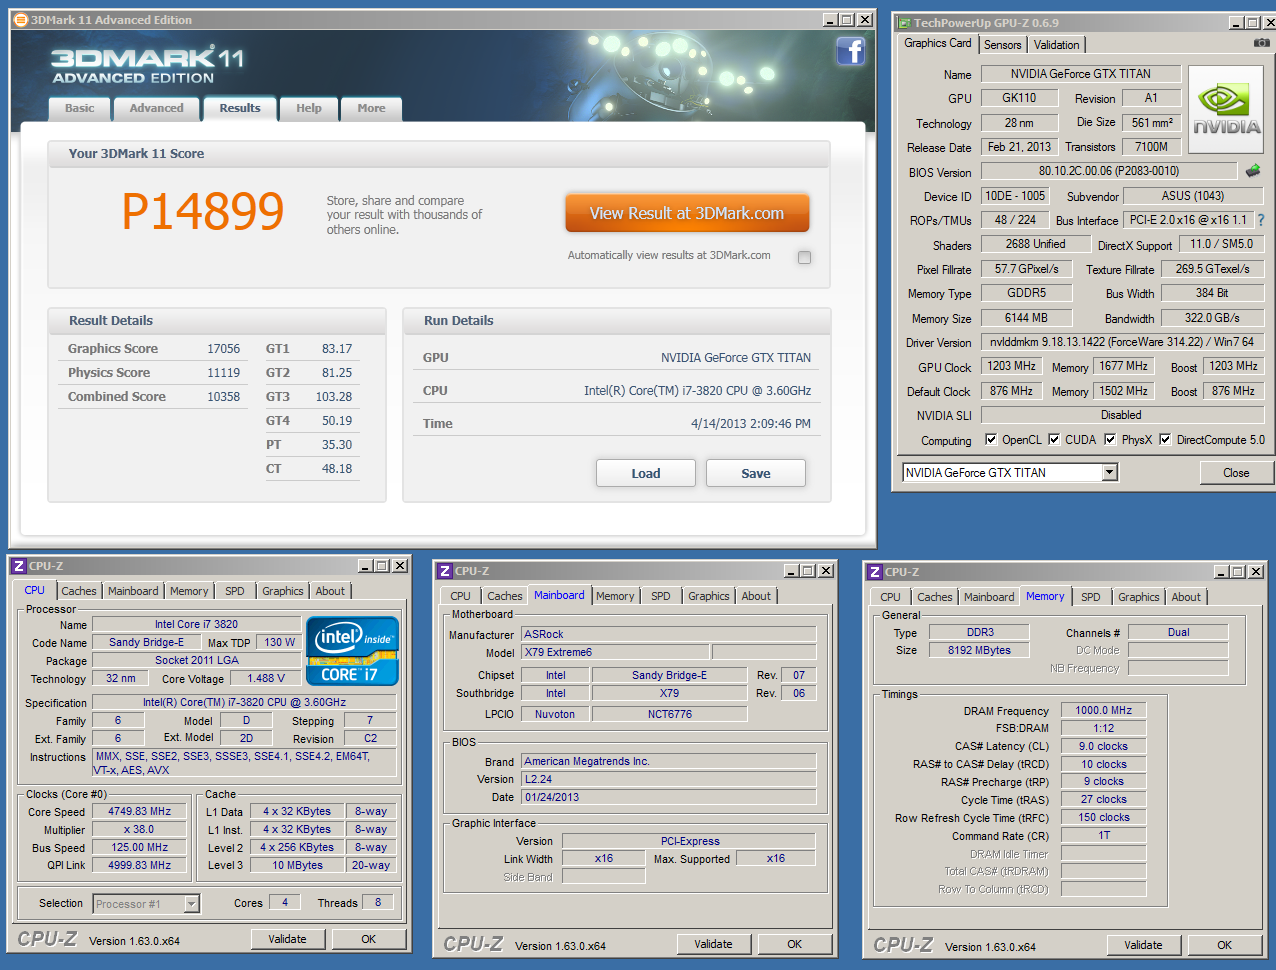Click the Save button in Run Details
Image resolution: width=1276 pixels, height=970 pixels.
point(756,474)
